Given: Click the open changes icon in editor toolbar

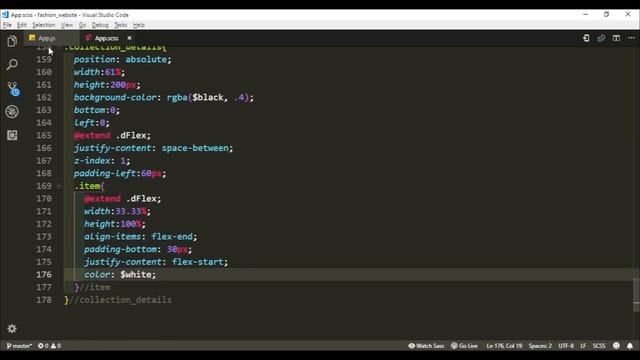Looking at the screenshot, I should 586,38.
